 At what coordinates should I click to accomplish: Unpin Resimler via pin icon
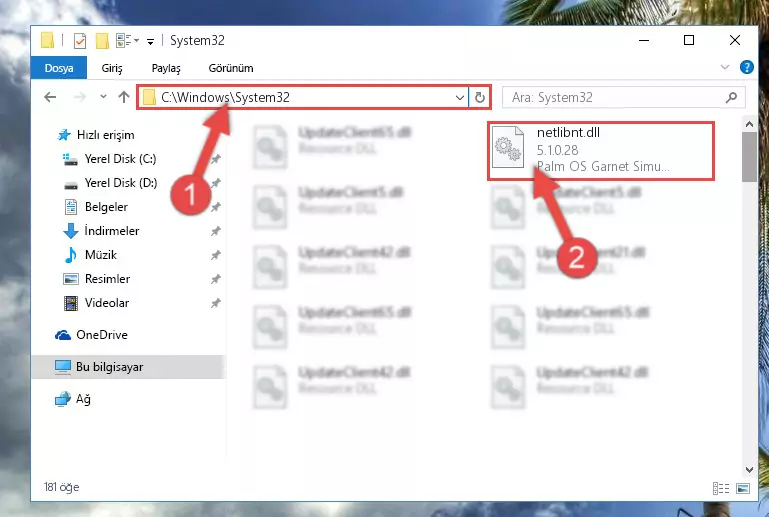tap(215, 279)
